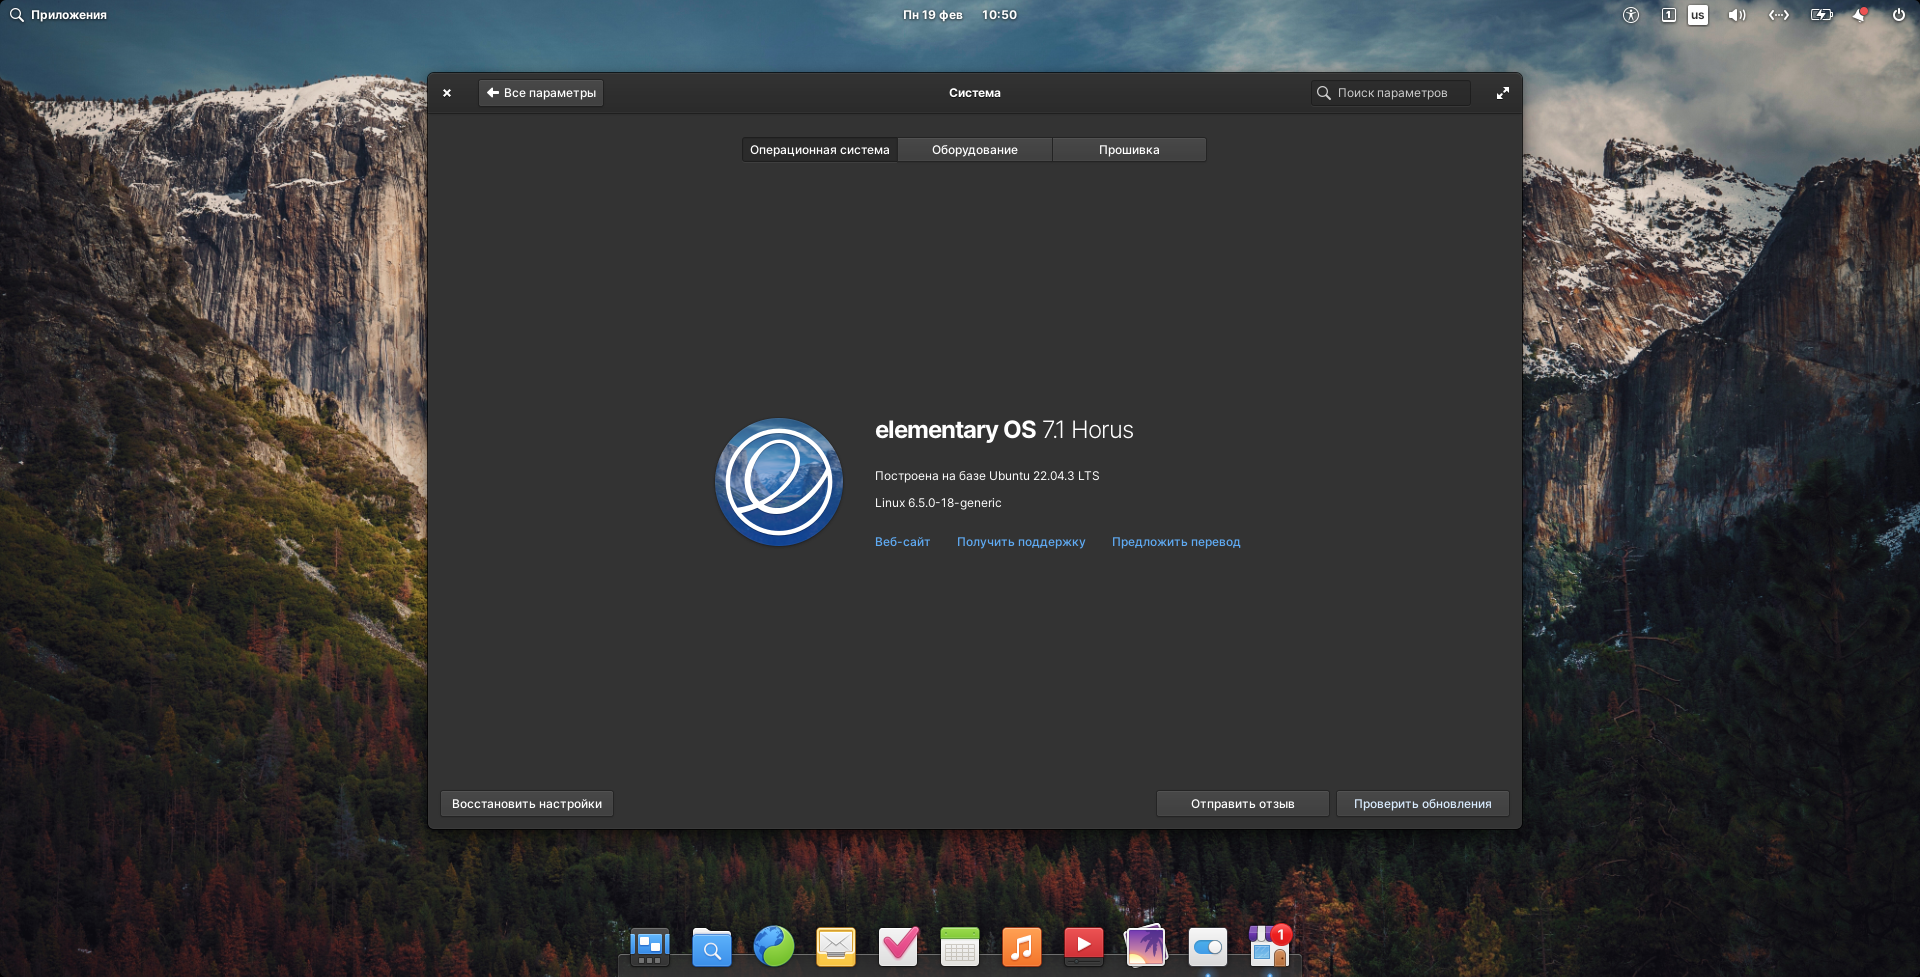This screenshot has height=977, width=1920.
Task: Click the 'elementary OS 7.1 Horus' title
Action: point(1004,430)
